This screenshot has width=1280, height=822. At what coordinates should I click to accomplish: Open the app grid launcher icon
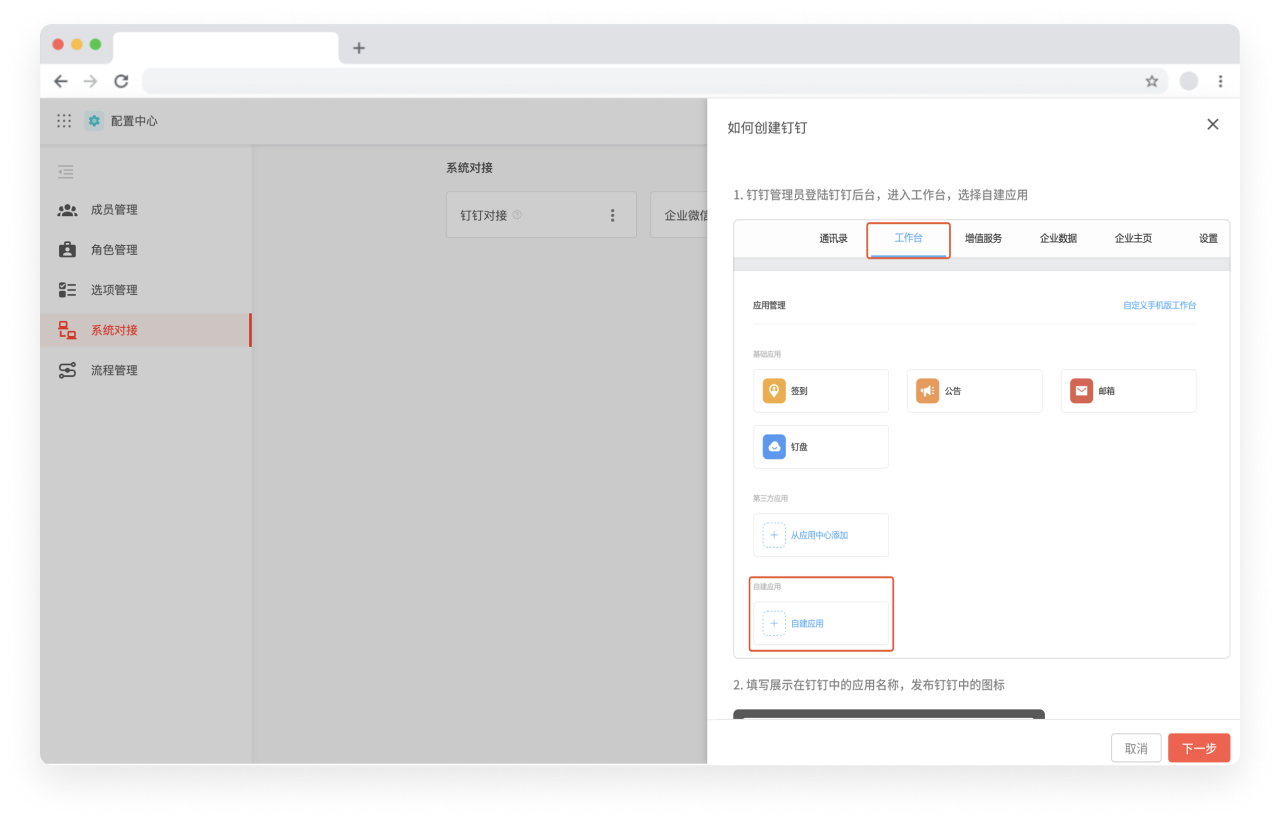tap(64, 121)
